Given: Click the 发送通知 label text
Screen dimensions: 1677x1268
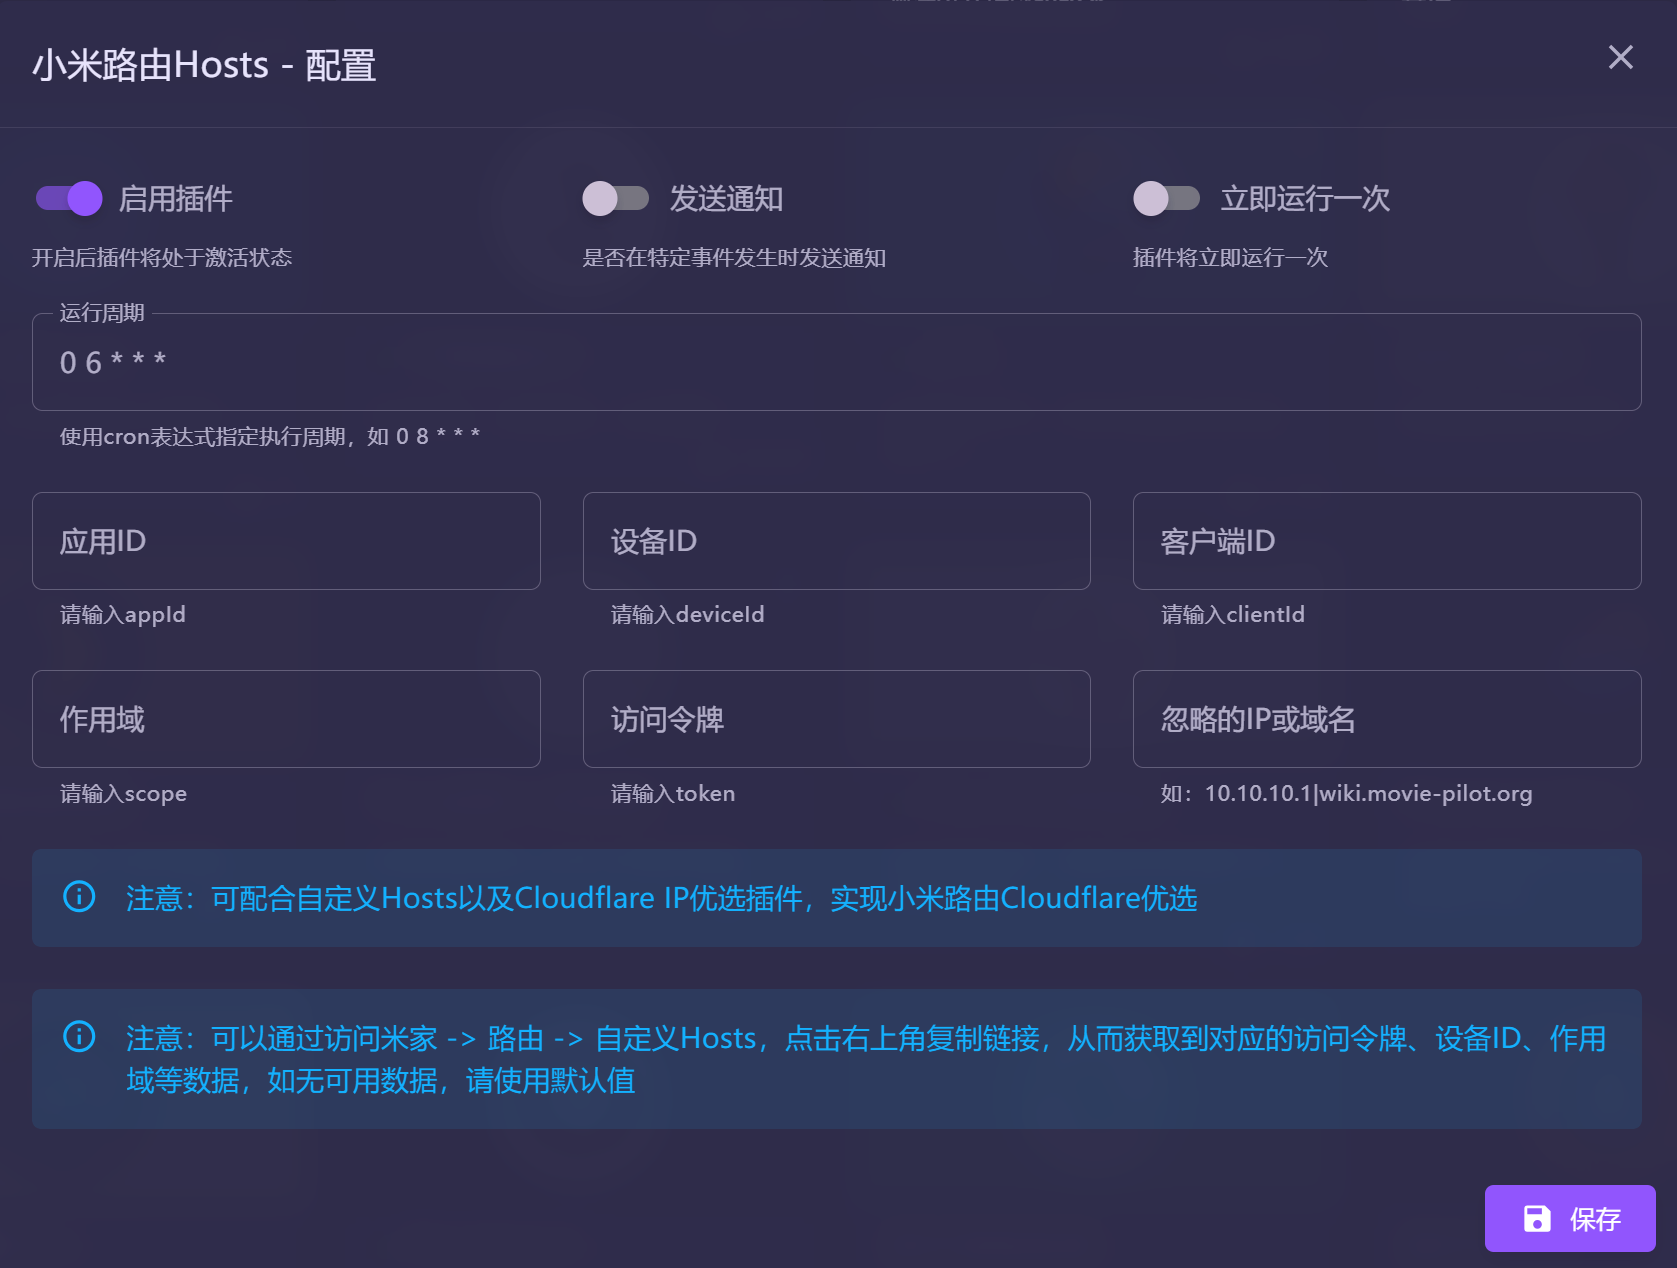Looking at the screenshot, I should point(726,199).
